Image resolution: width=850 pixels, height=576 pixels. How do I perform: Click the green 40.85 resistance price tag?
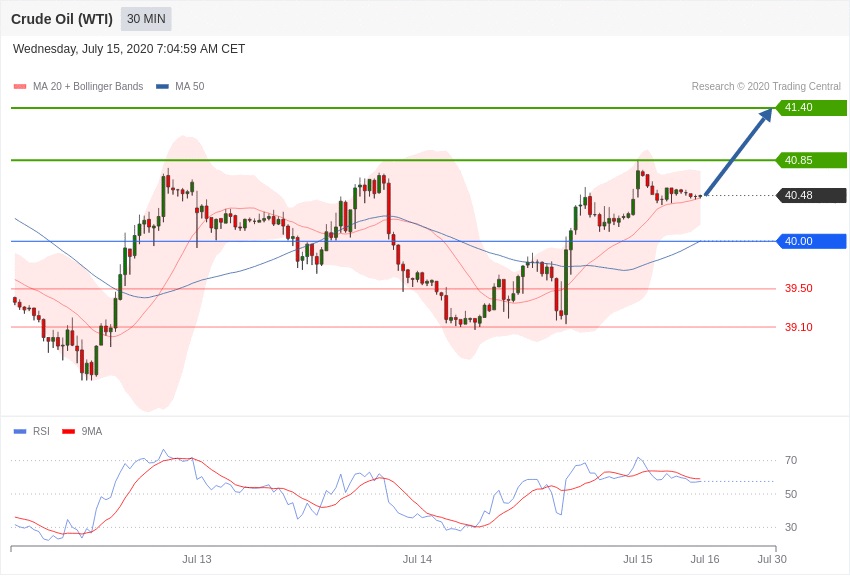tap(811, 160)
